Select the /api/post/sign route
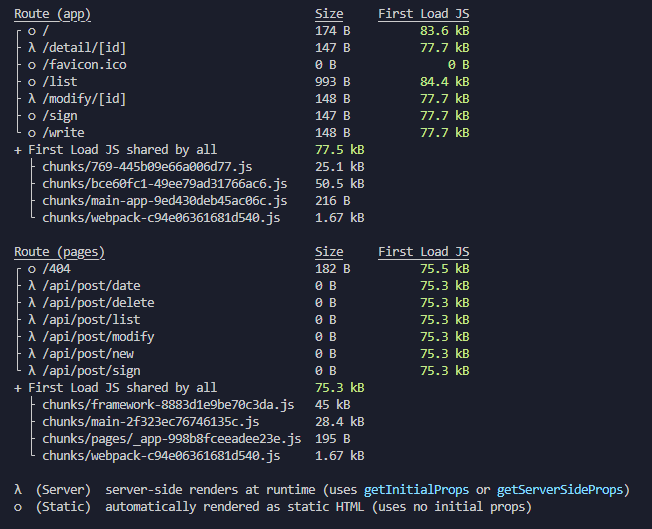 [91, 371]
